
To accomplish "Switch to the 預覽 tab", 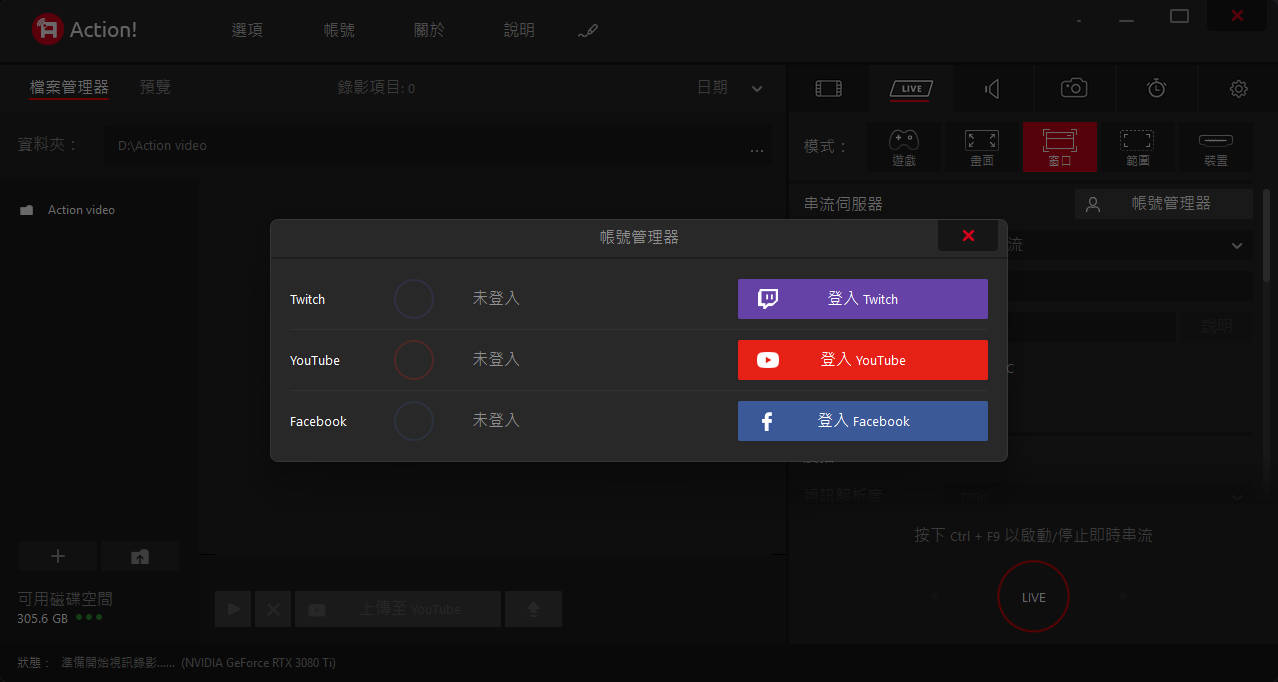I will point(155,87).
